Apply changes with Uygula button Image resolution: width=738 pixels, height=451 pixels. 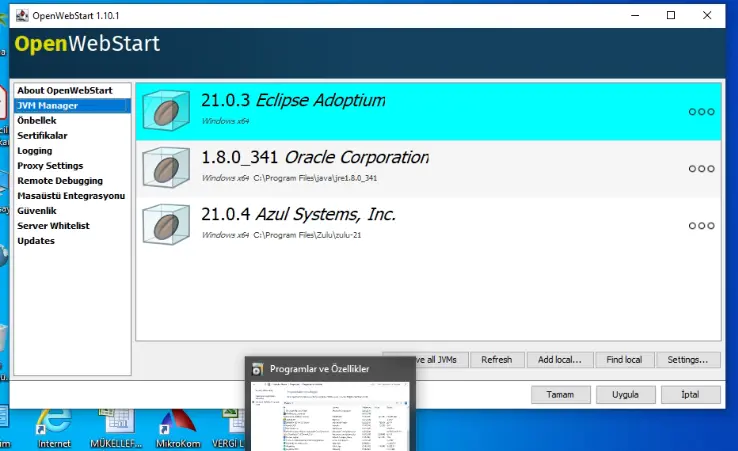[625, 395]
